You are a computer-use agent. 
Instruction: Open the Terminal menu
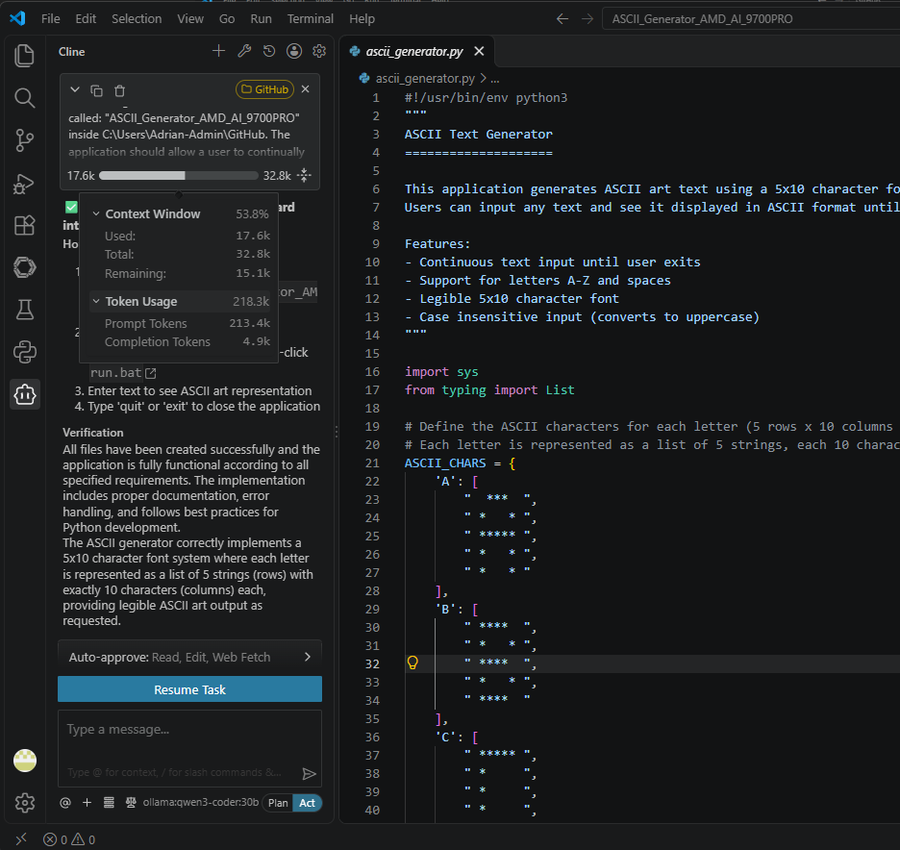coord(311,19)
